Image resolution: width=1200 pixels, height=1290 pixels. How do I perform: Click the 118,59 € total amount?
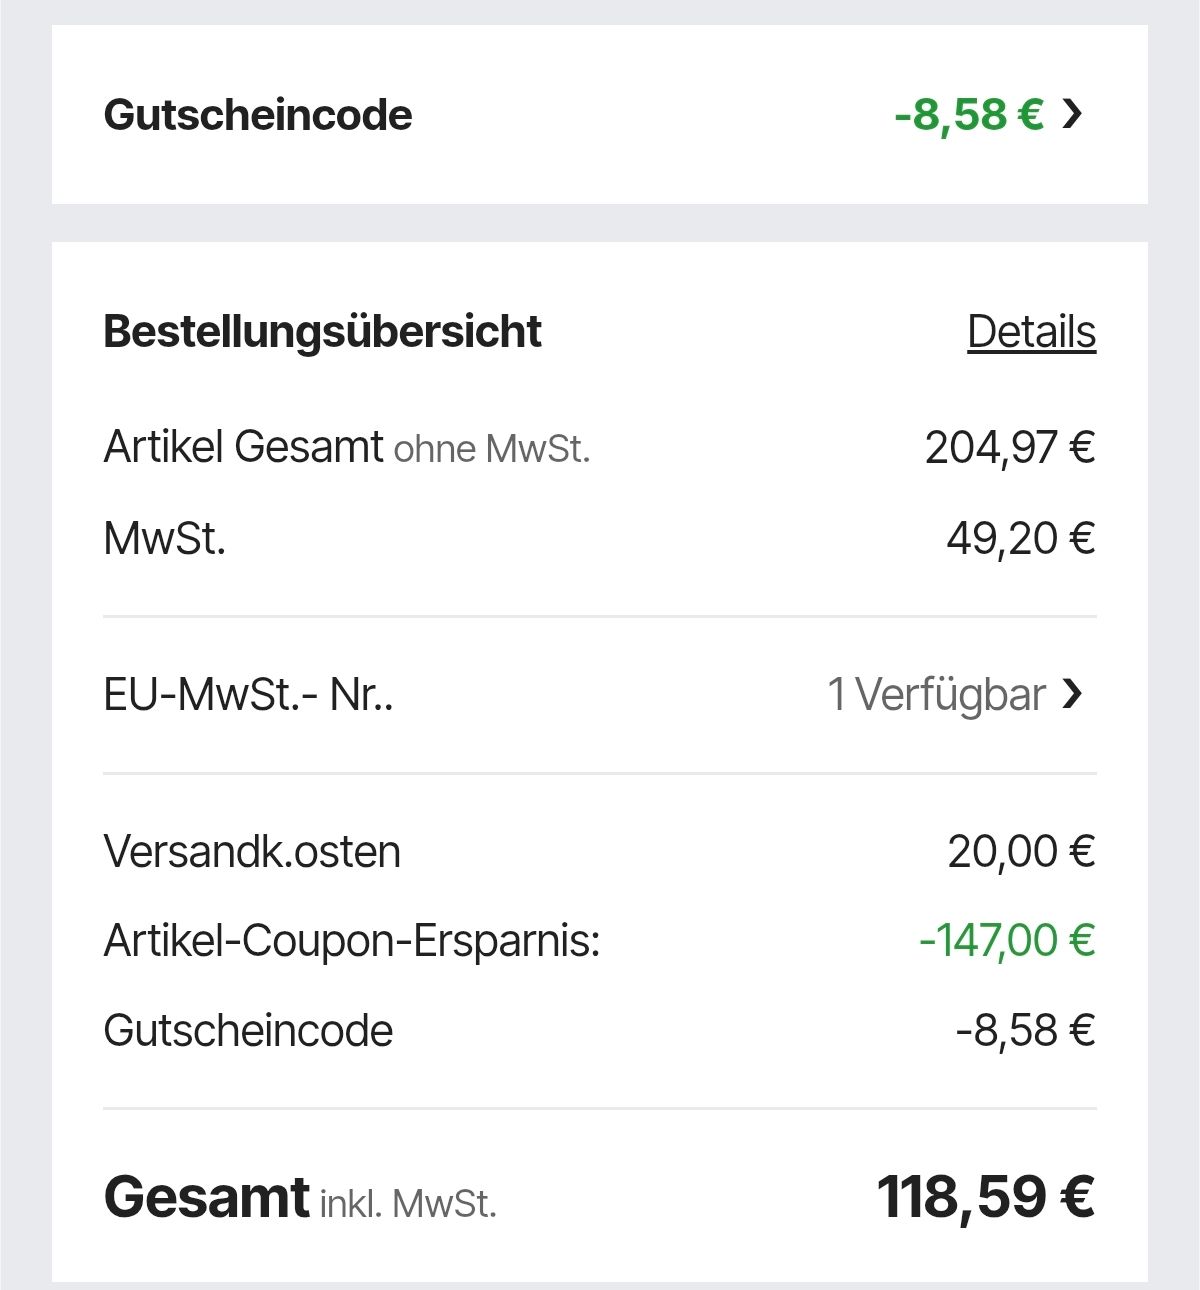click(x=986, y=1197)
